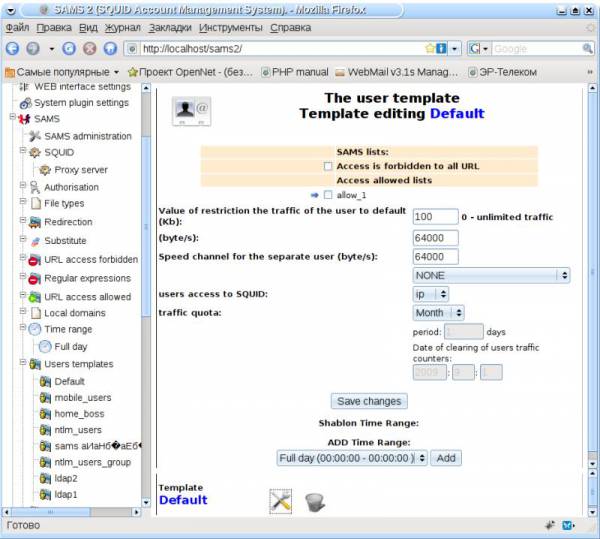This screenshot has width=600, height=539.
Task: Open Проект OpenNet bookmark
Action: 191,72
